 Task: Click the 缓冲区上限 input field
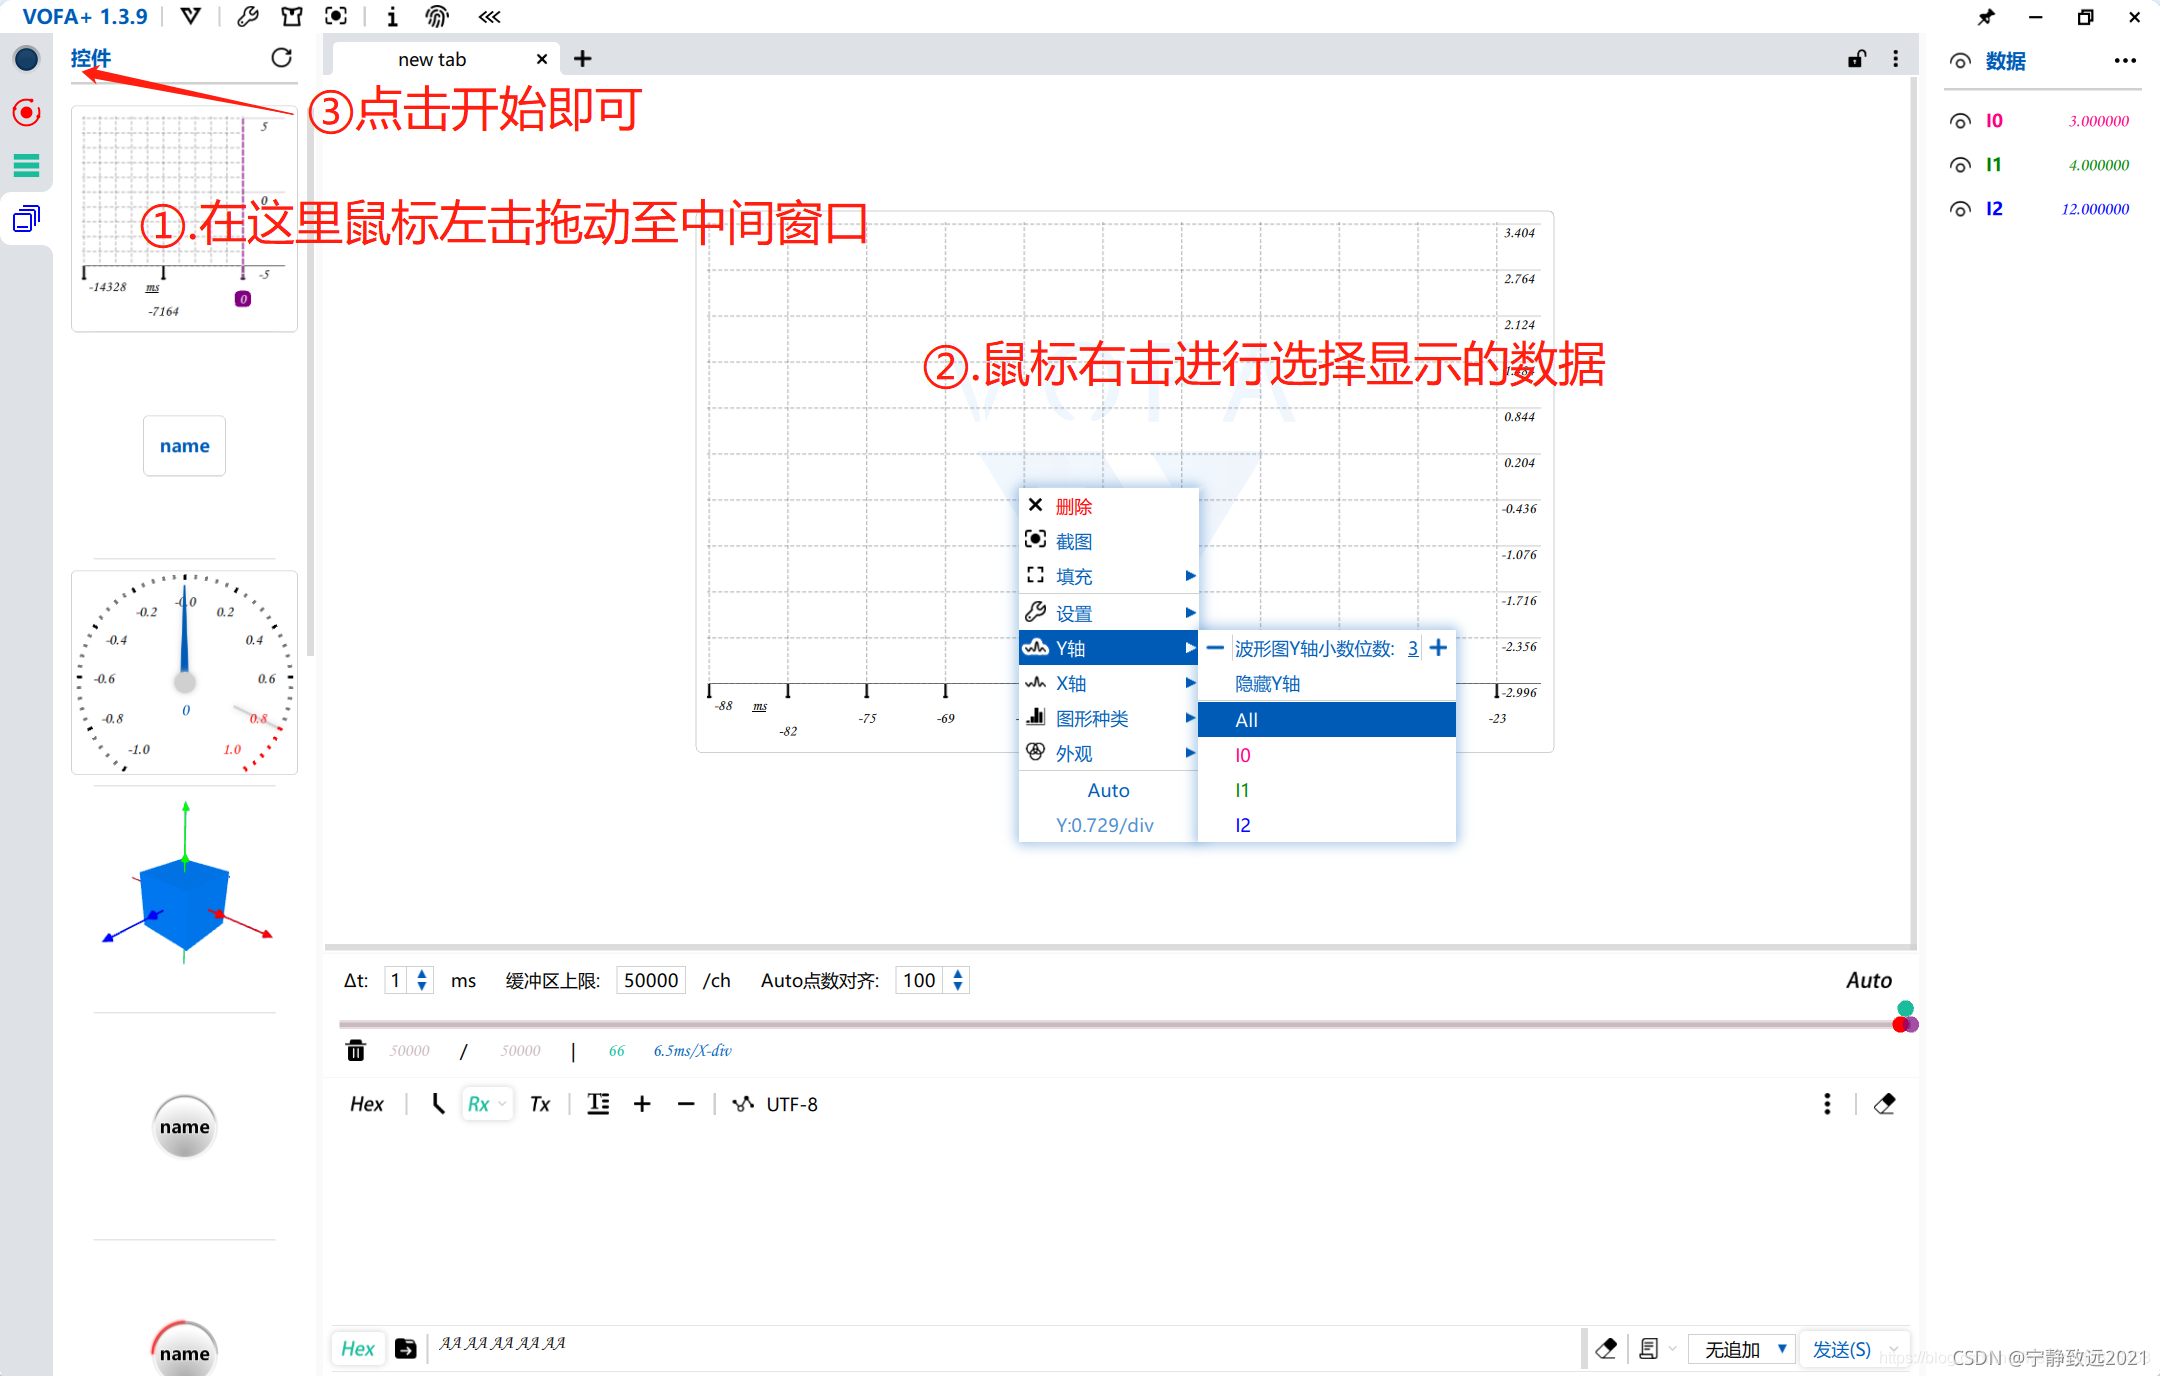651,980
